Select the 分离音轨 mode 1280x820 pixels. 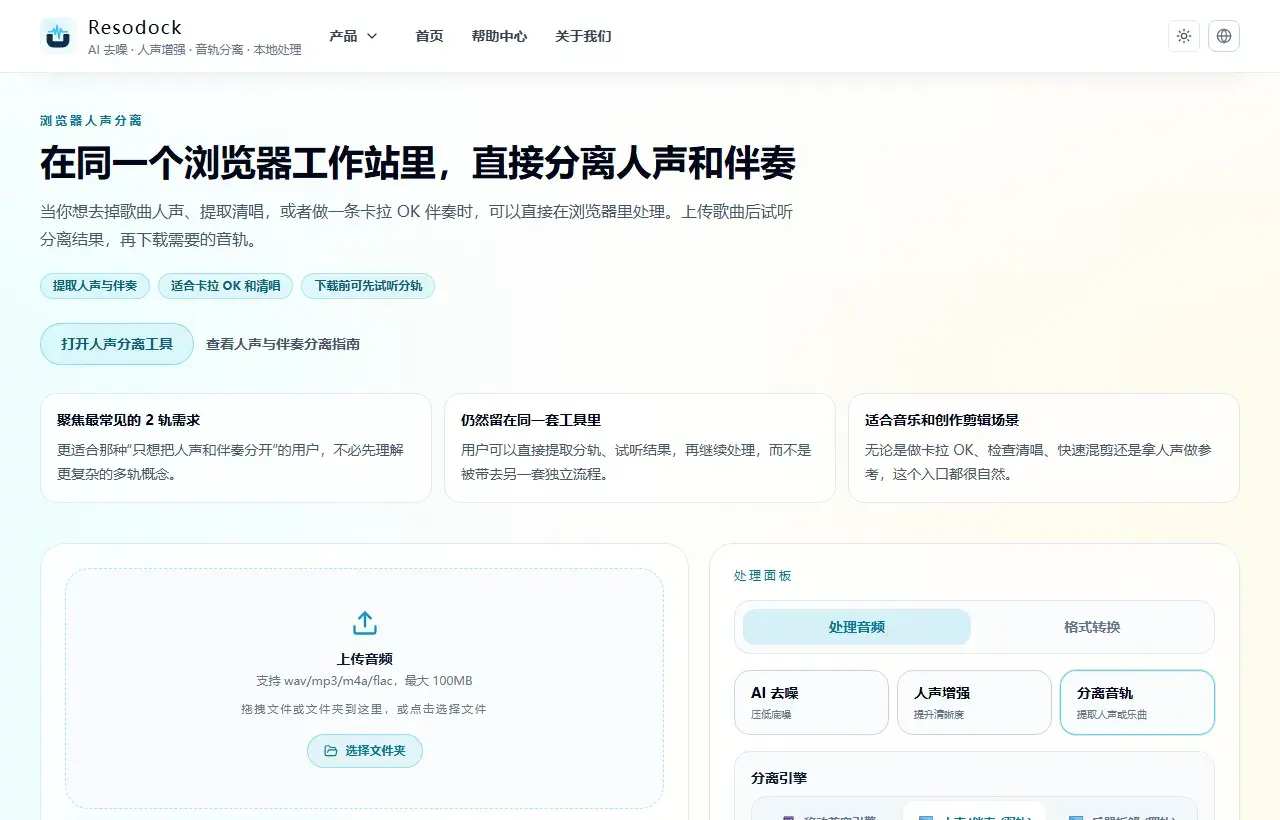[x=1137, y=702]
